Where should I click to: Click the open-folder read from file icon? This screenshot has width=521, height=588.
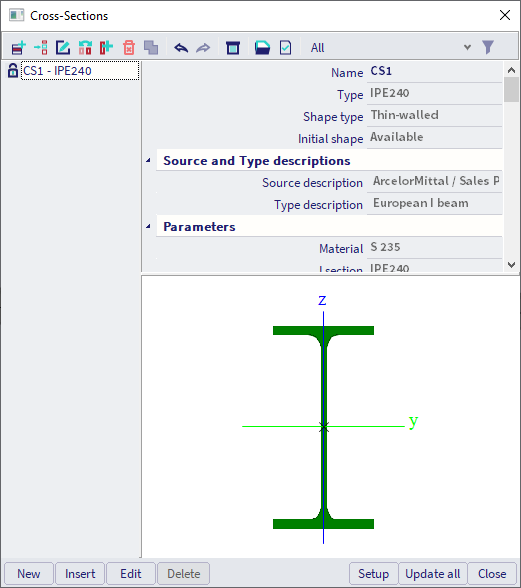[x=262, y=48]
